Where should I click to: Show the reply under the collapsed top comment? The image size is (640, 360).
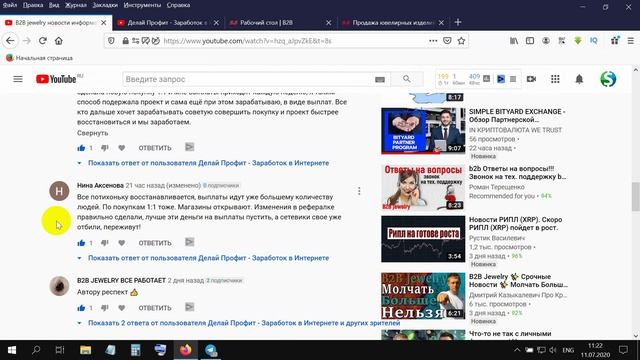208,163
